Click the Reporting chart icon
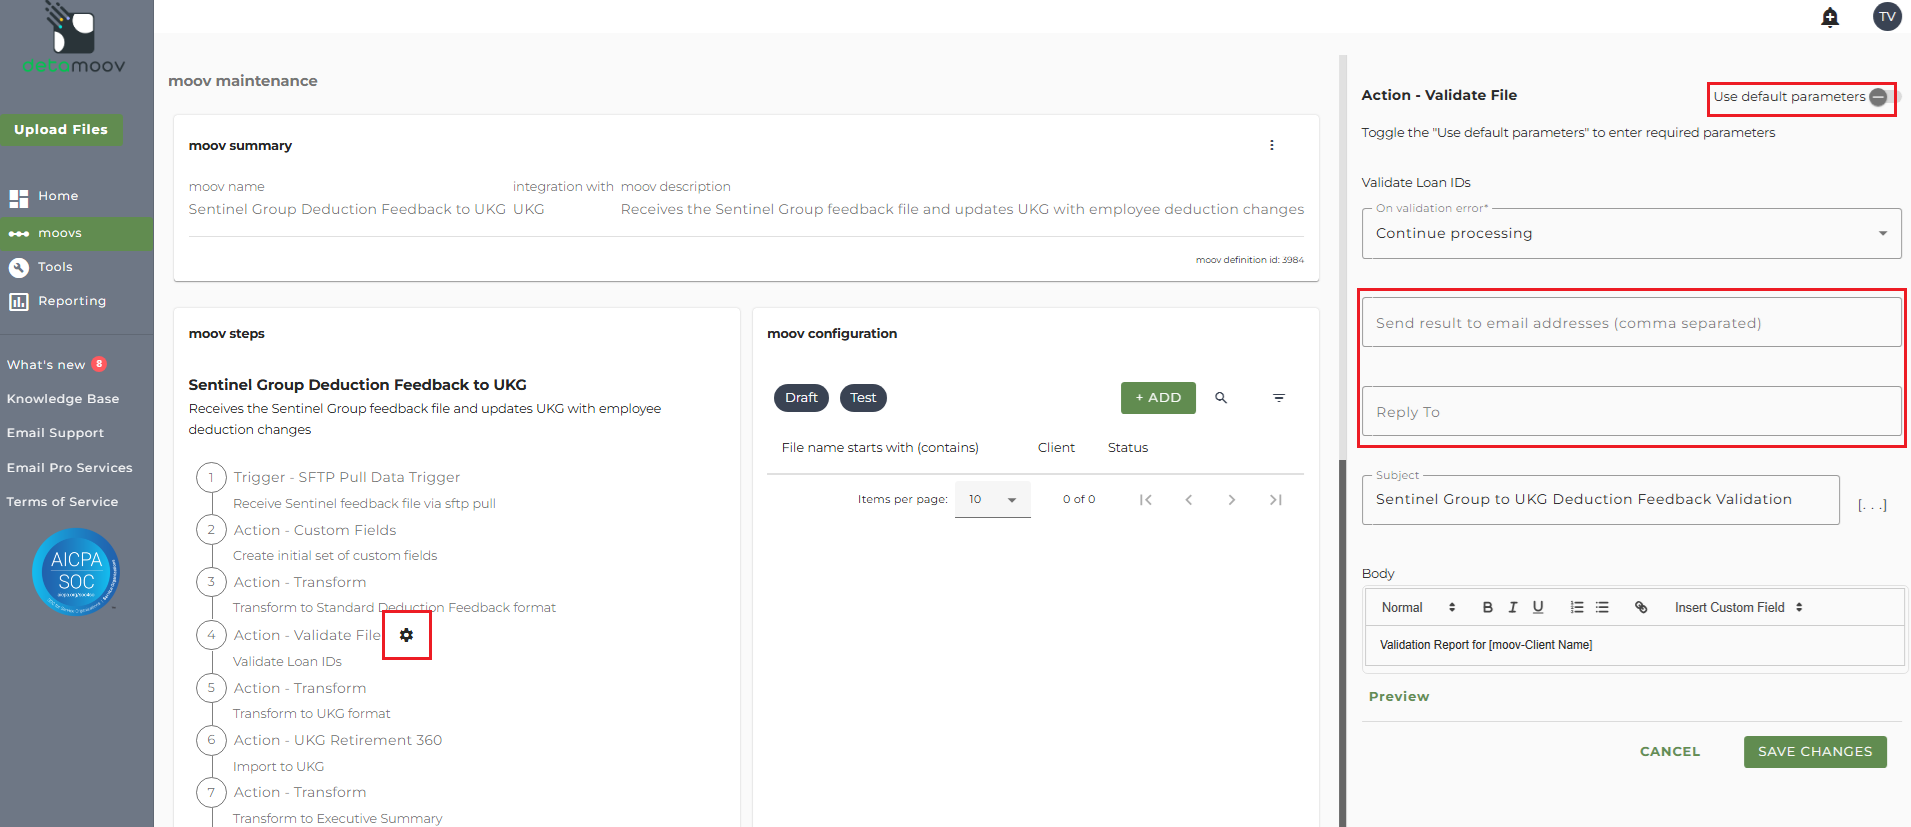 [19, 302]
